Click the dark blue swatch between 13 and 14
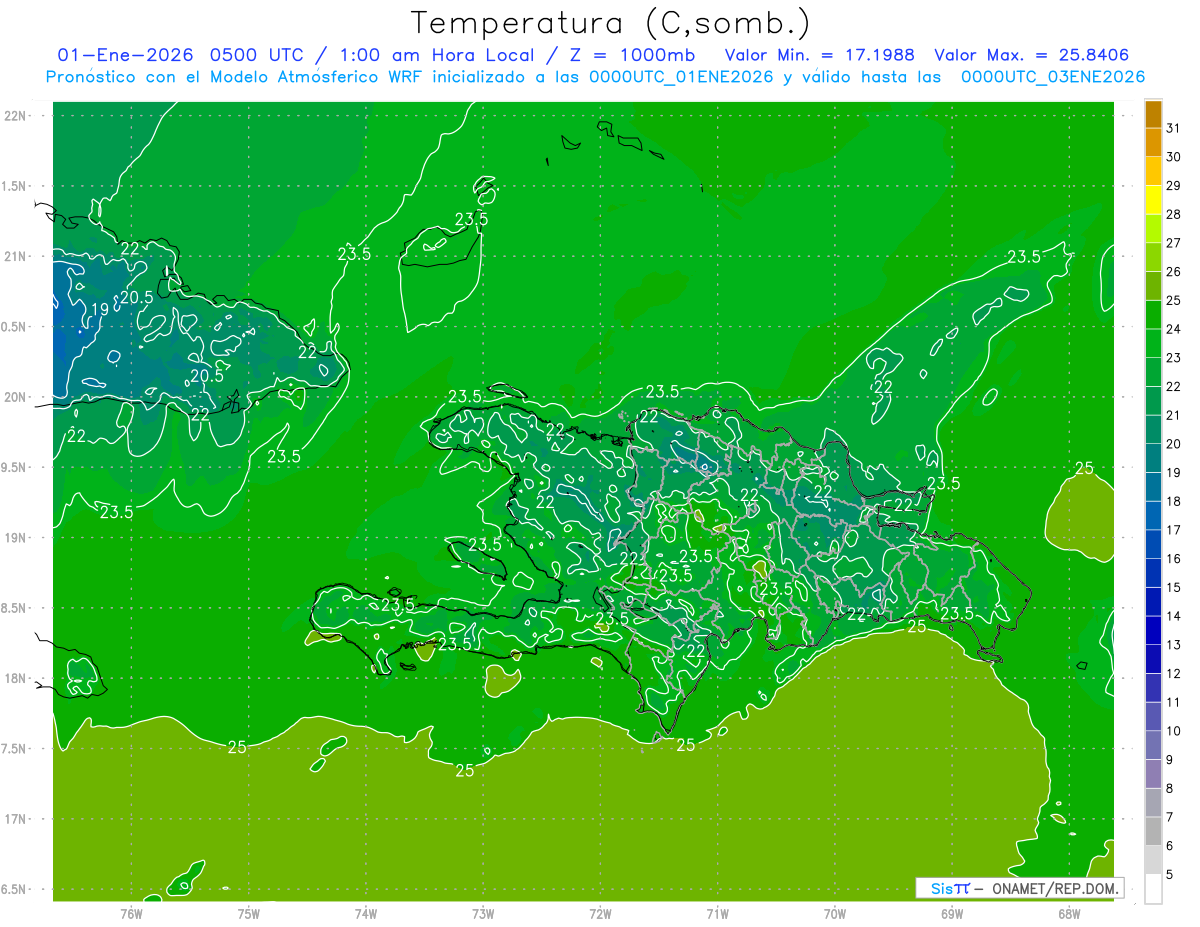 tap(1153, 630)
